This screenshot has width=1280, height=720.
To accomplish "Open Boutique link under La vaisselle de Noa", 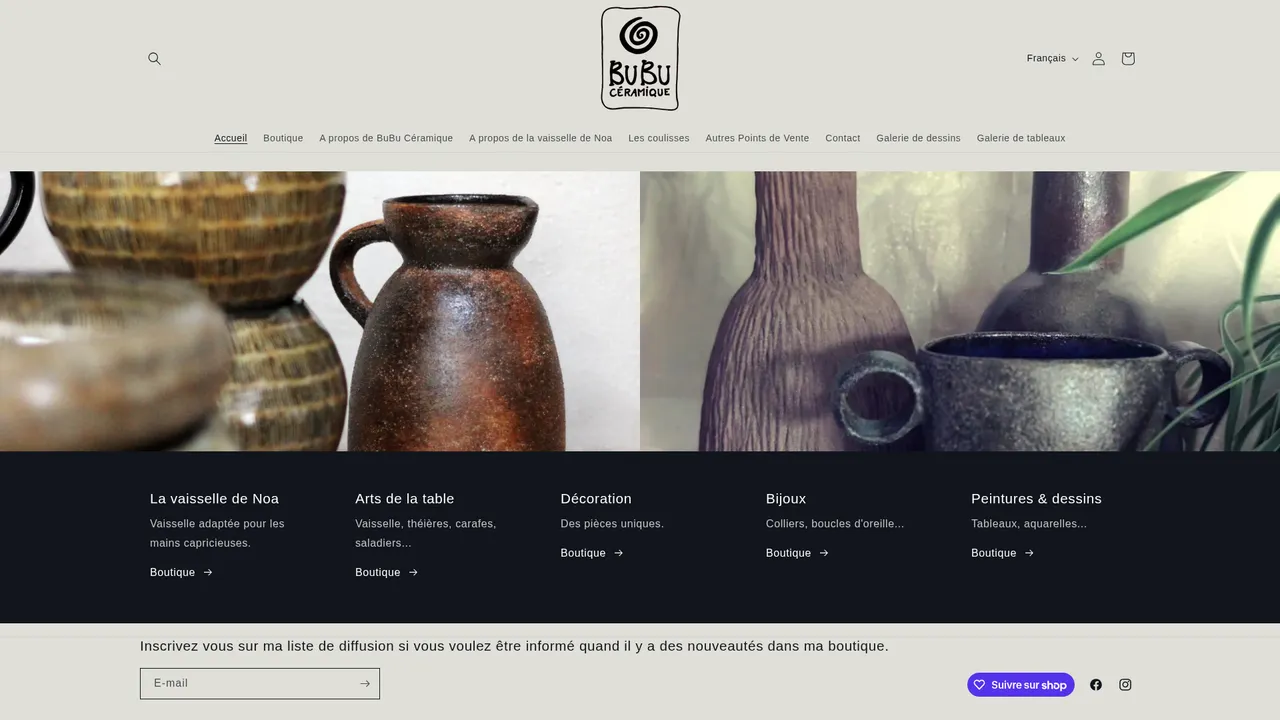I will [181, 572].
